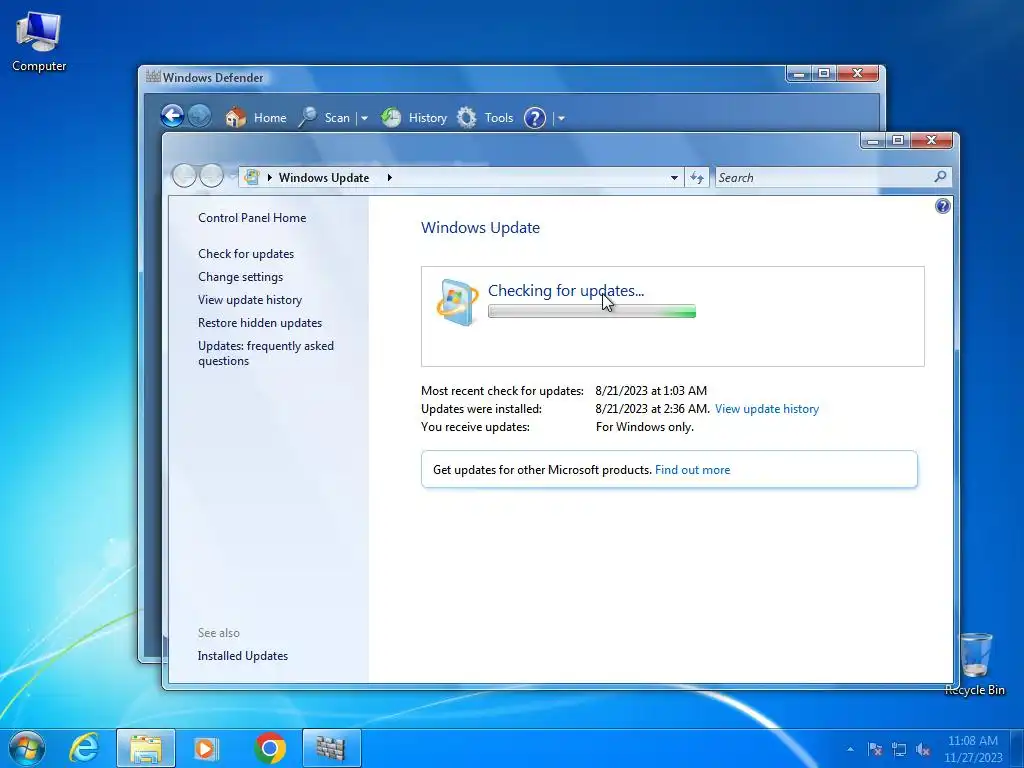Click Windows Defender forward arrow button
Screen dimensions: 1024x768
pyautogui.click(x=199, y=117)
